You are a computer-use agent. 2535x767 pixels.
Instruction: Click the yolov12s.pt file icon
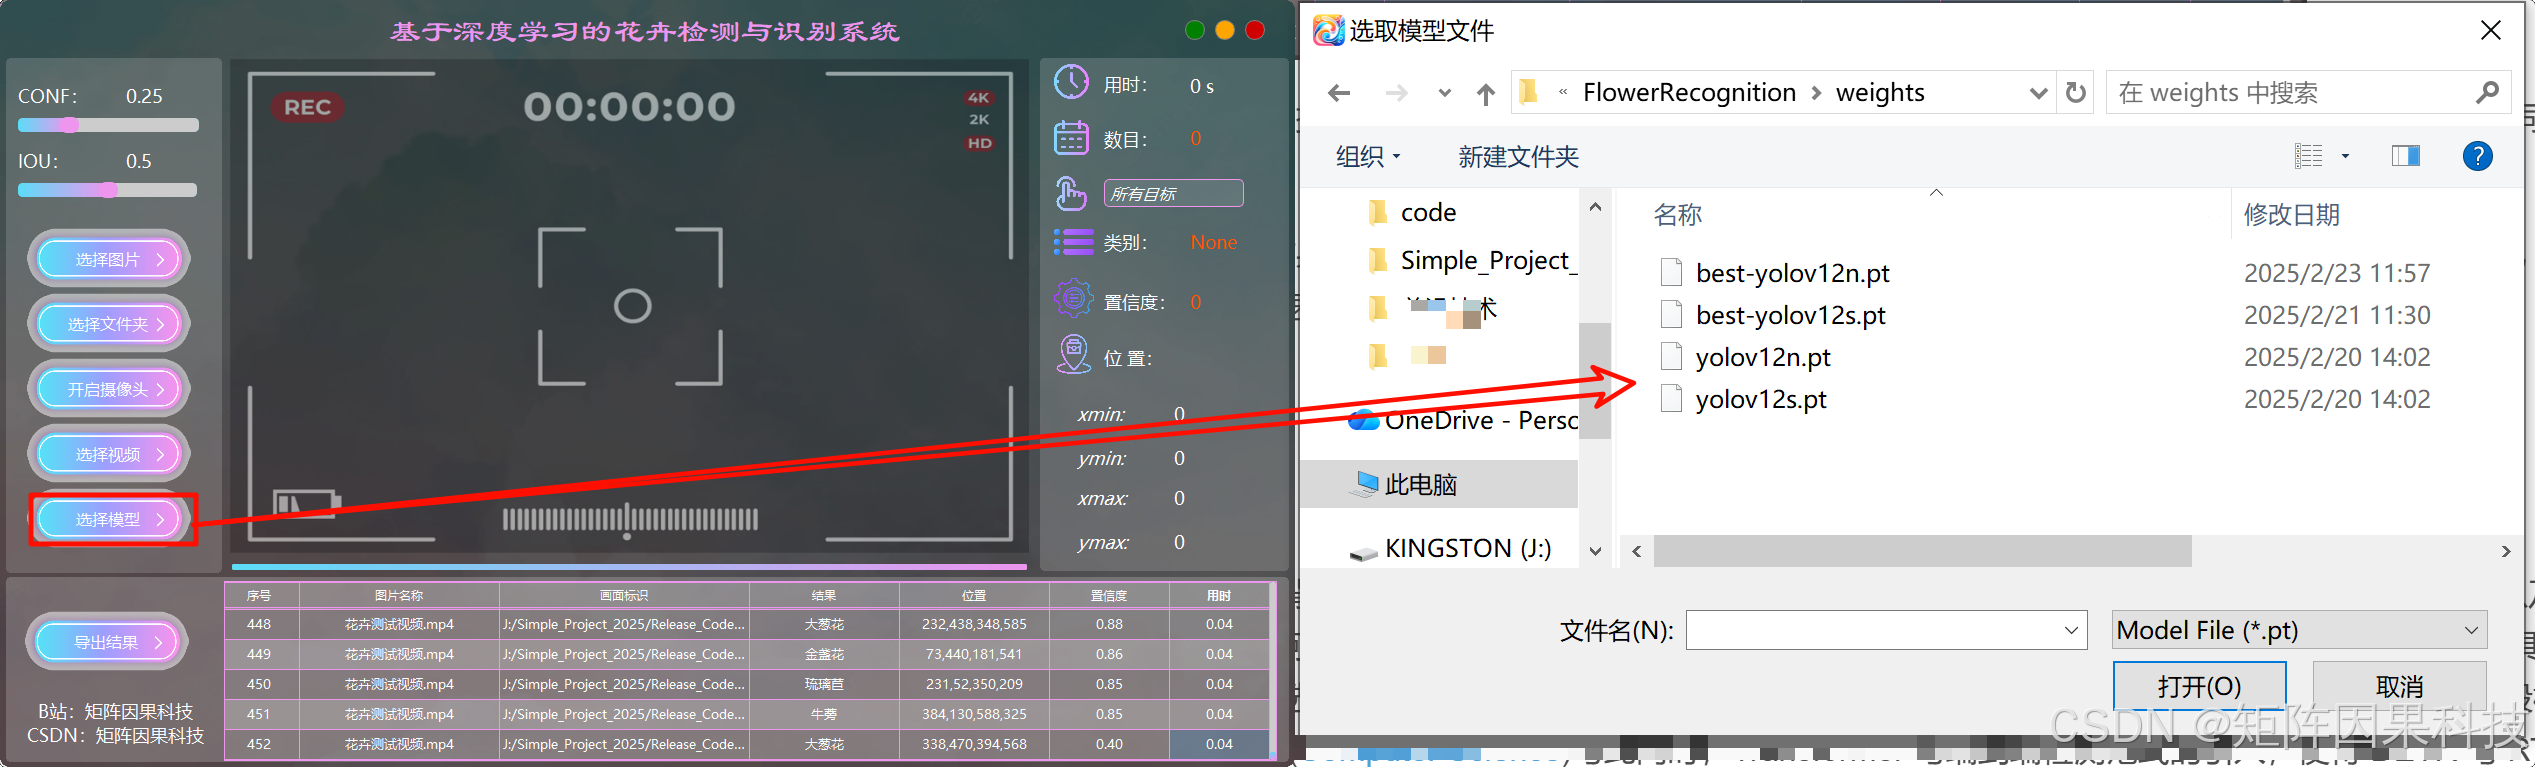[x=1671, y=399]
